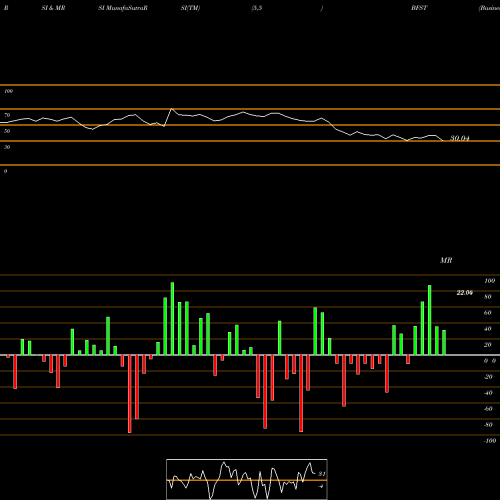Viewport: 500px width, 500px height.
Task: Click the 40 label on MR axis
Action: coord(488,329)
